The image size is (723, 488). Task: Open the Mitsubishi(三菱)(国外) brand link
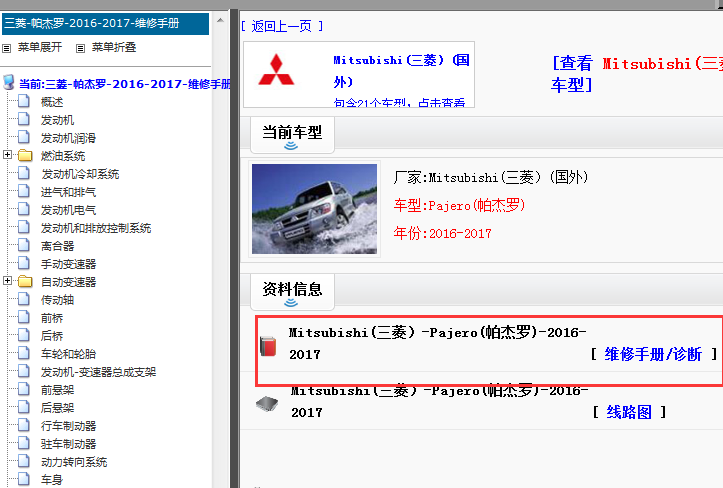(401, 71)
